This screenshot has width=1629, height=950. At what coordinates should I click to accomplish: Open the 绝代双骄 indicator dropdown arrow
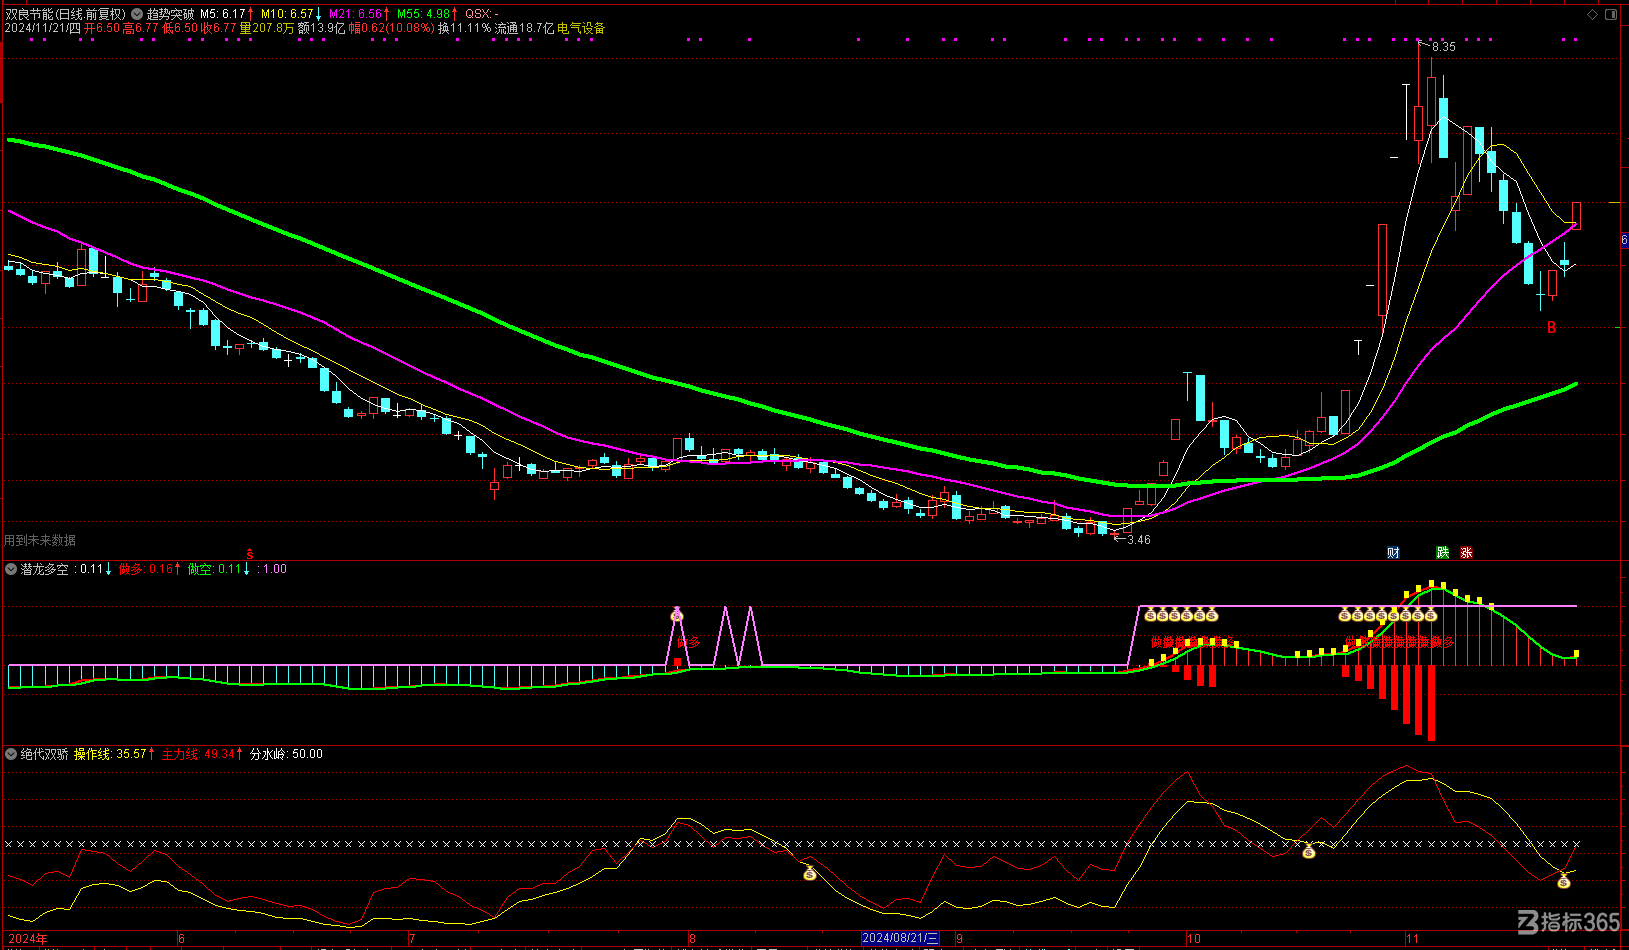[x=11, y=754]
